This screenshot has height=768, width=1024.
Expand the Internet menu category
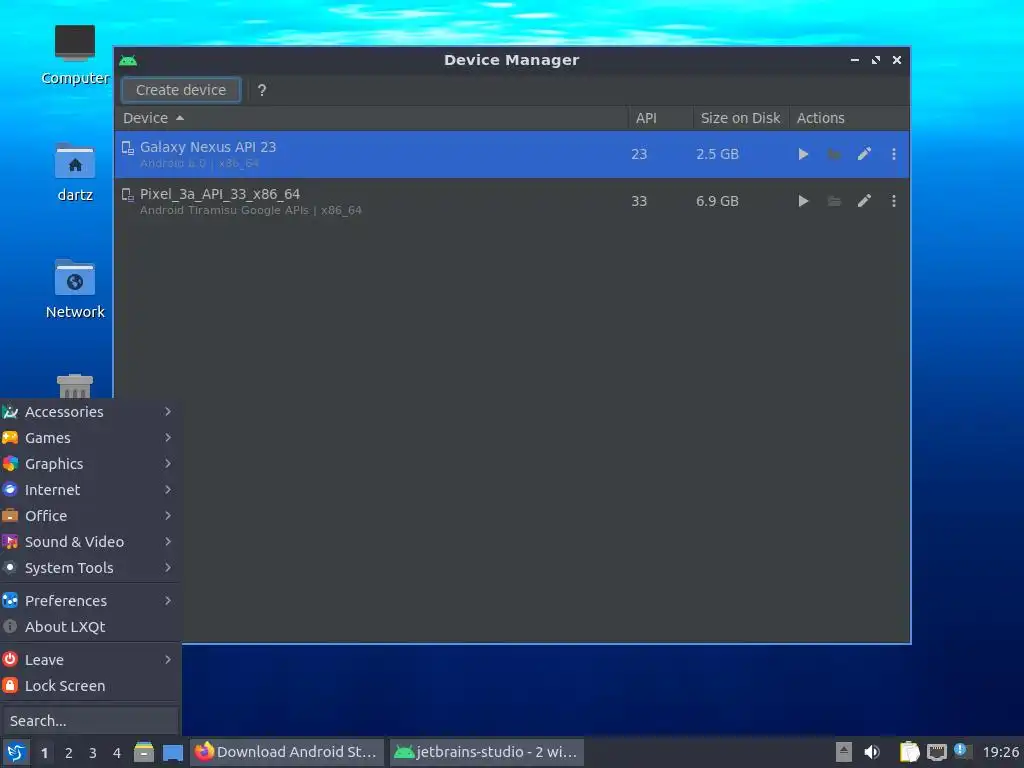(91, 490)
